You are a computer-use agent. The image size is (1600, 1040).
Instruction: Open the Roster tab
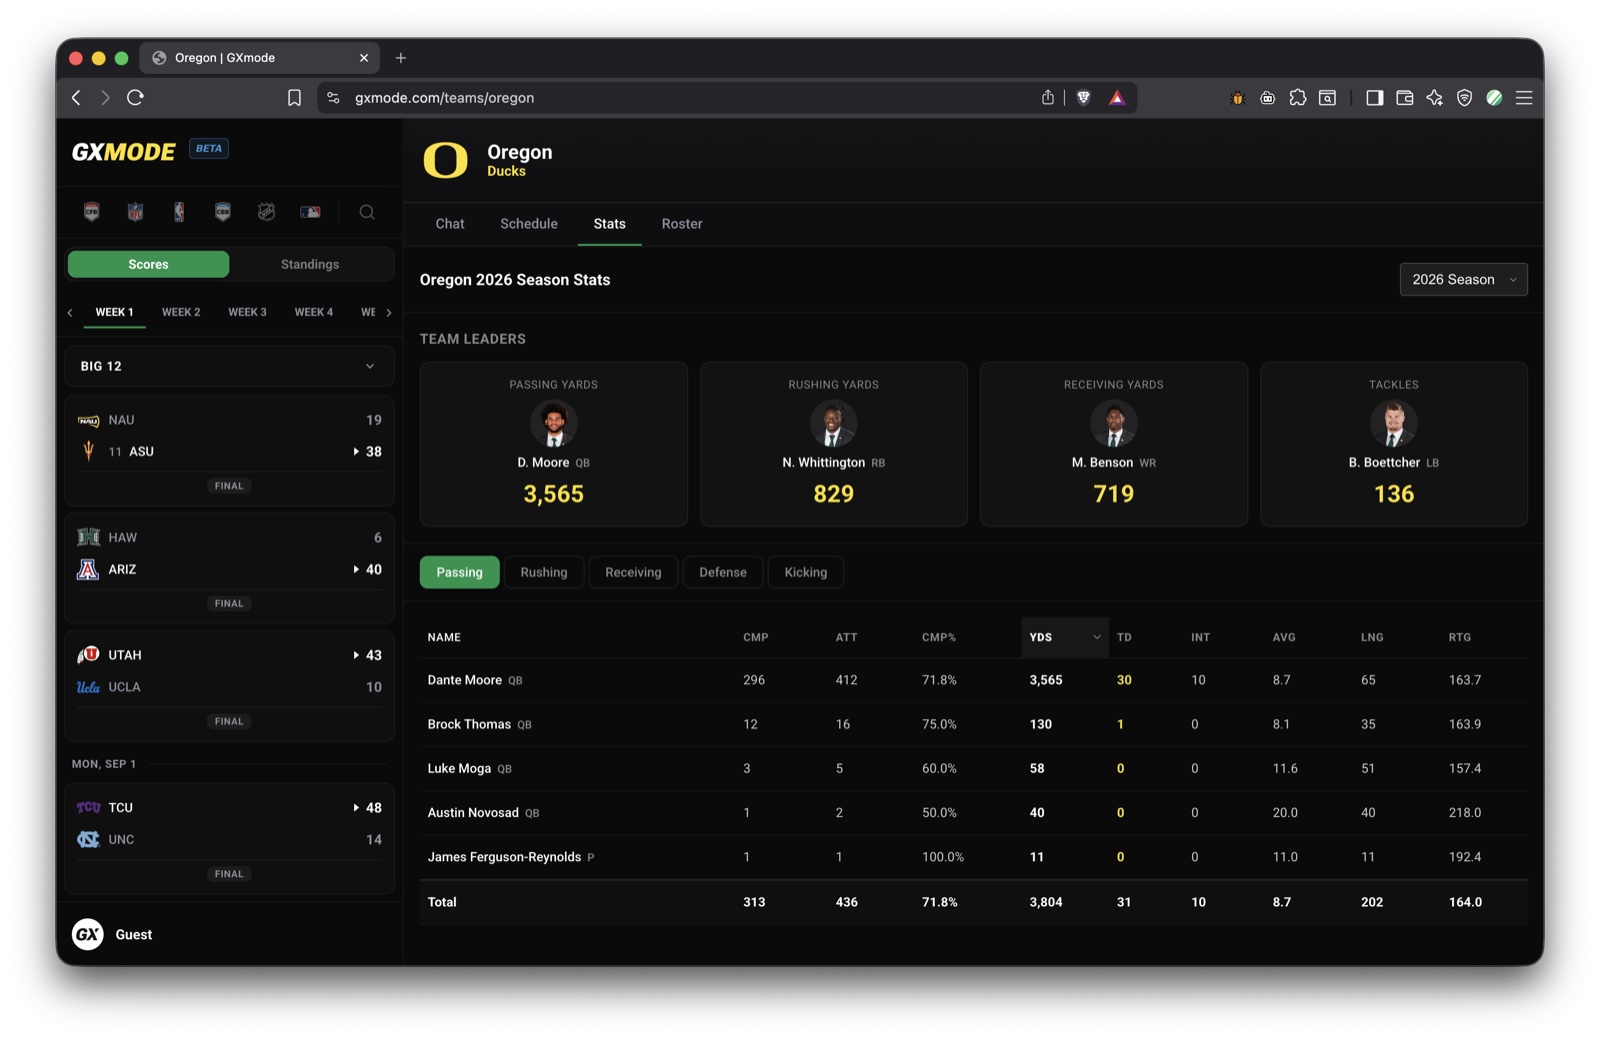coord(682,224)
